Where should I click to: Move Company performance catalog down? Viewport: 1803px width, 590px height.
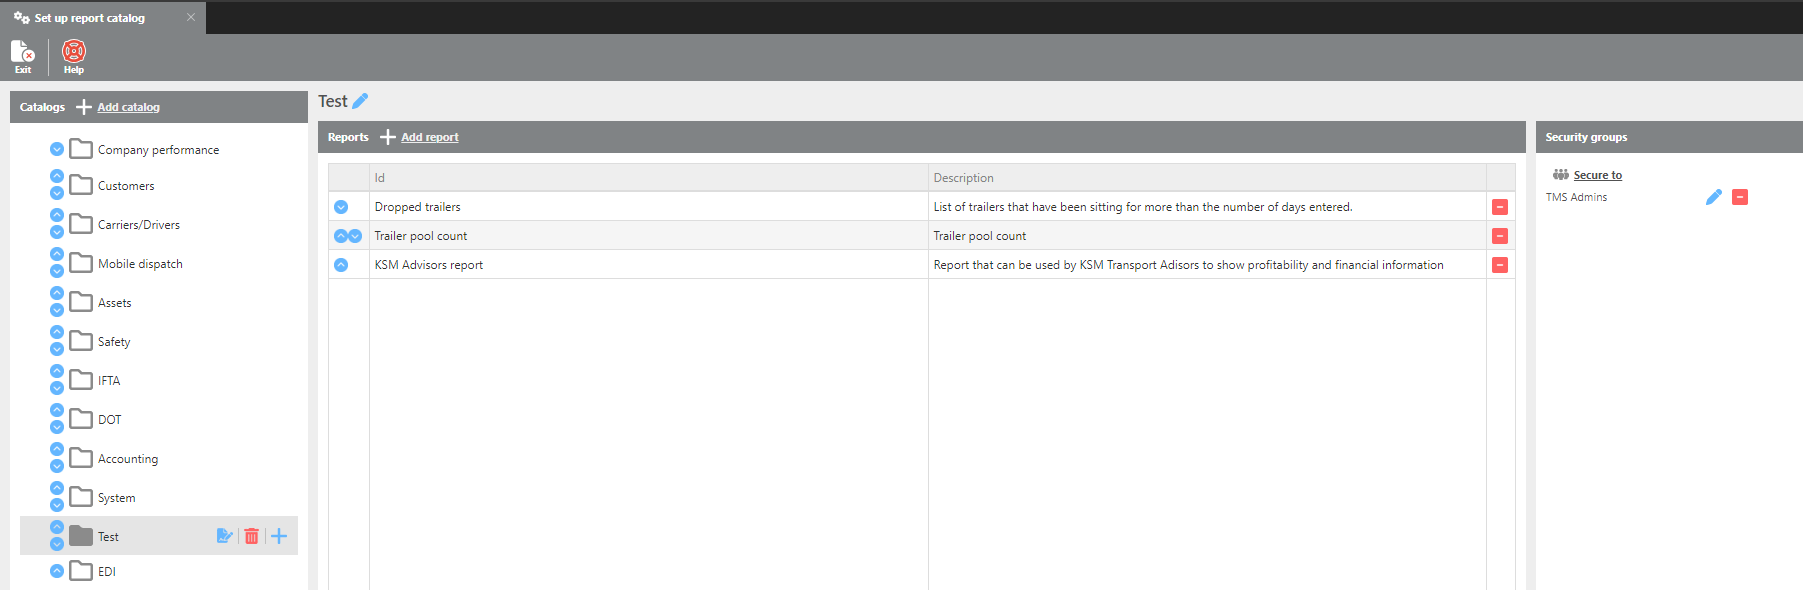(x=57, y=149)
